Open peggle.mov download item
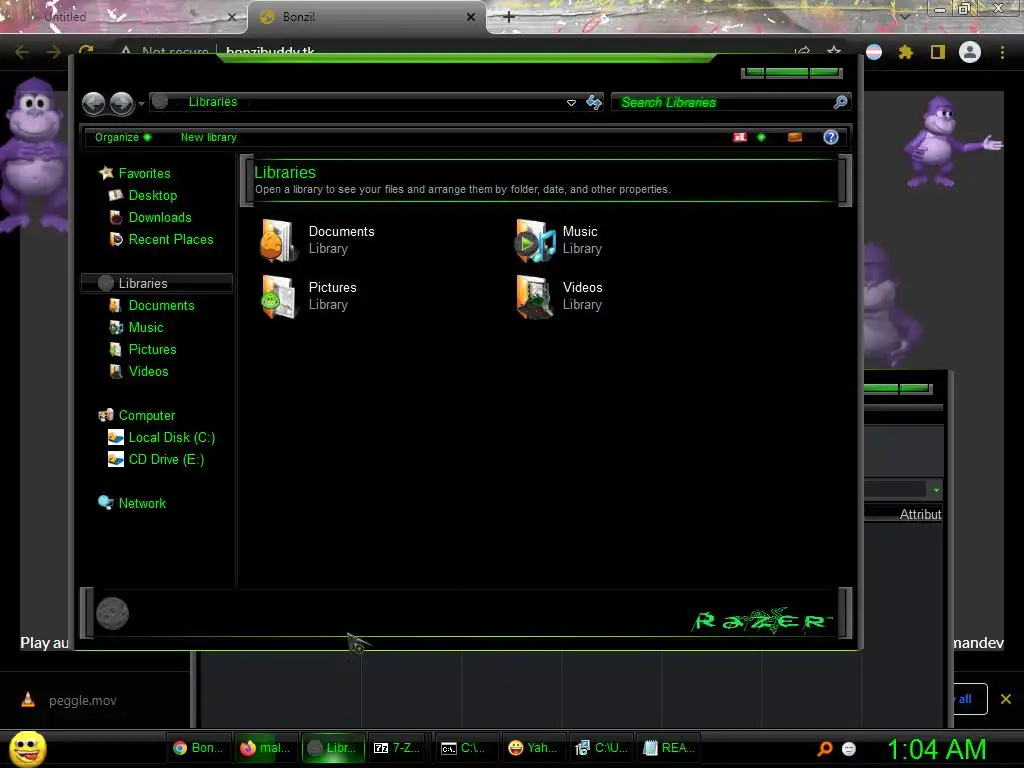This screenshot has width=1024, height=768. pos(82,701)
